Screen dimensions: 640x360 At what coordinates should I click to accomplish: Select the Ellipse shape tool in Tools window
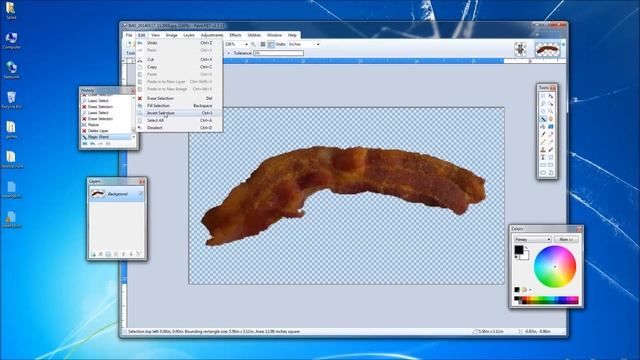coord(543,172)
